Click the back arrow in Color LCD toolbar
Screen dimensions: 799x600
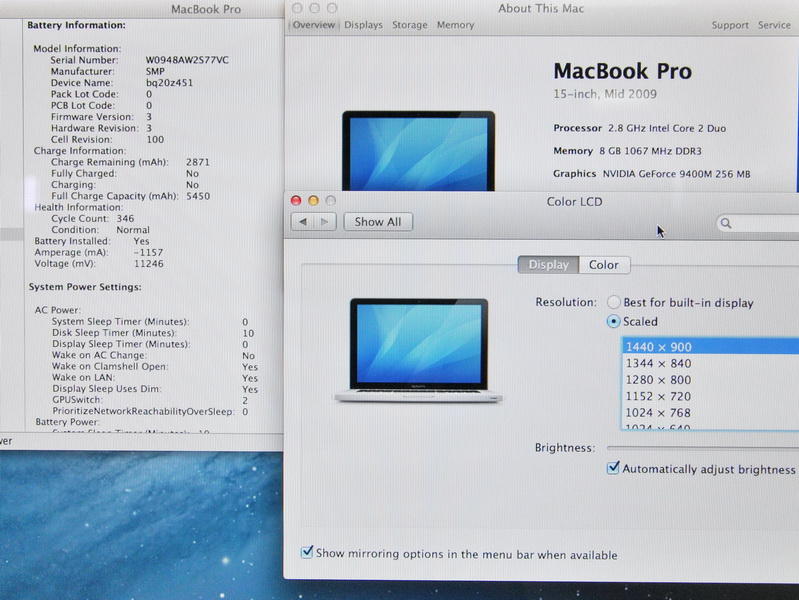(302, 222)
